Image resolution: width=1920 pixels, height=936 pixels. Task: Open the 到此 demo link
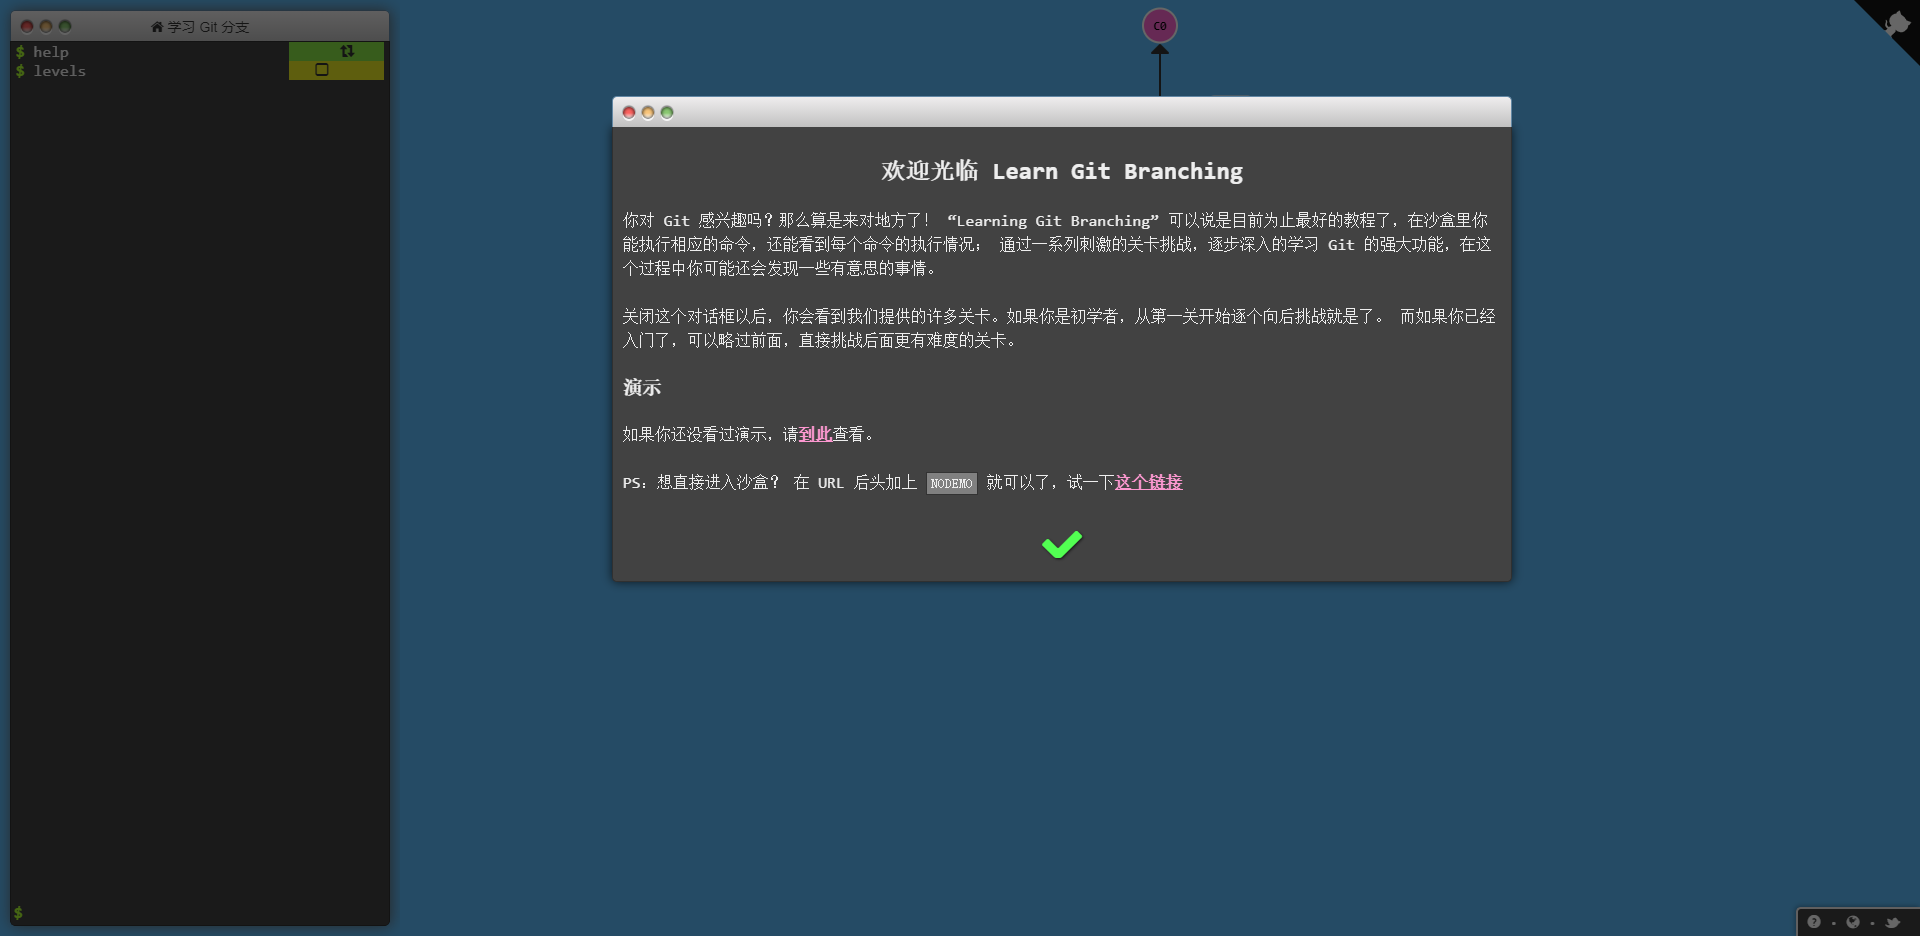[x=815, y=434]
